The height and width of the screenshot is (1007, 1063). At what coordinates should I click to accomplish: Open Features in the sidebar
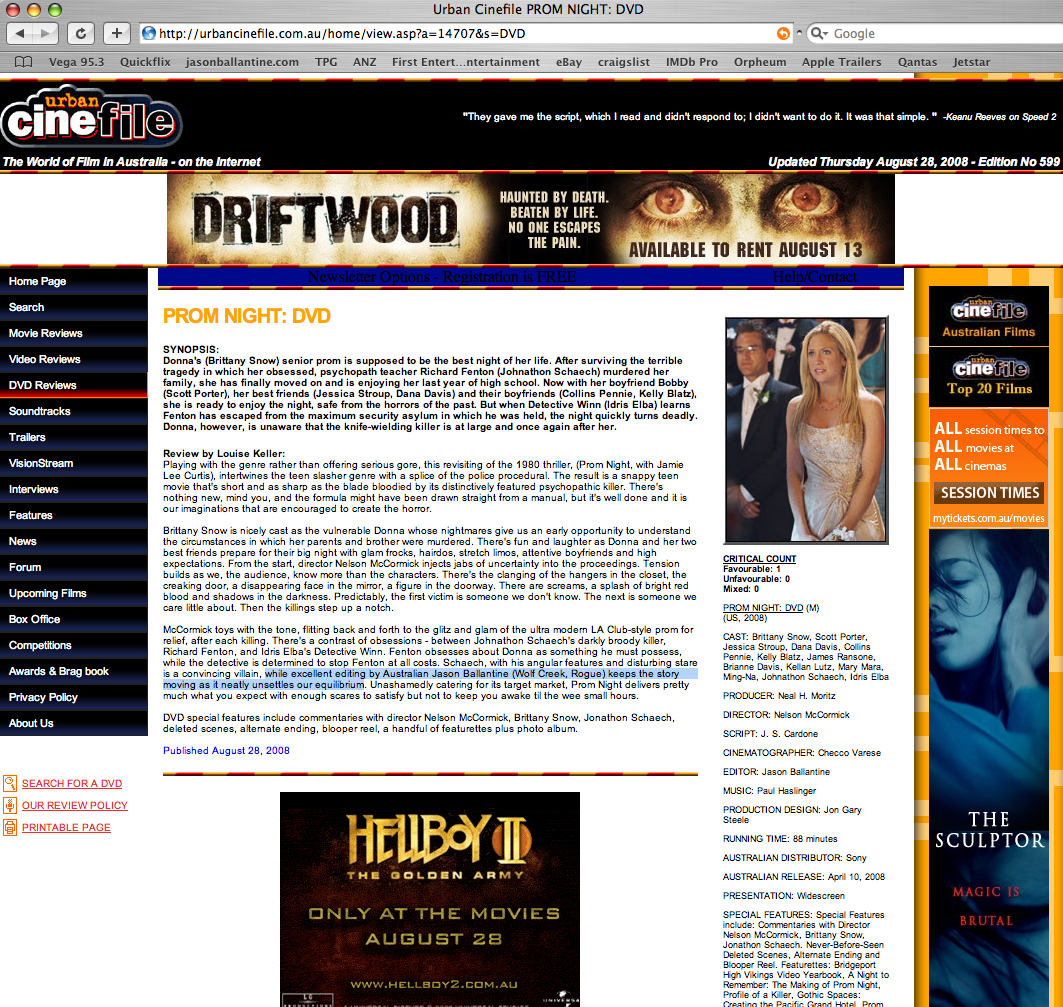coord(74,515)
